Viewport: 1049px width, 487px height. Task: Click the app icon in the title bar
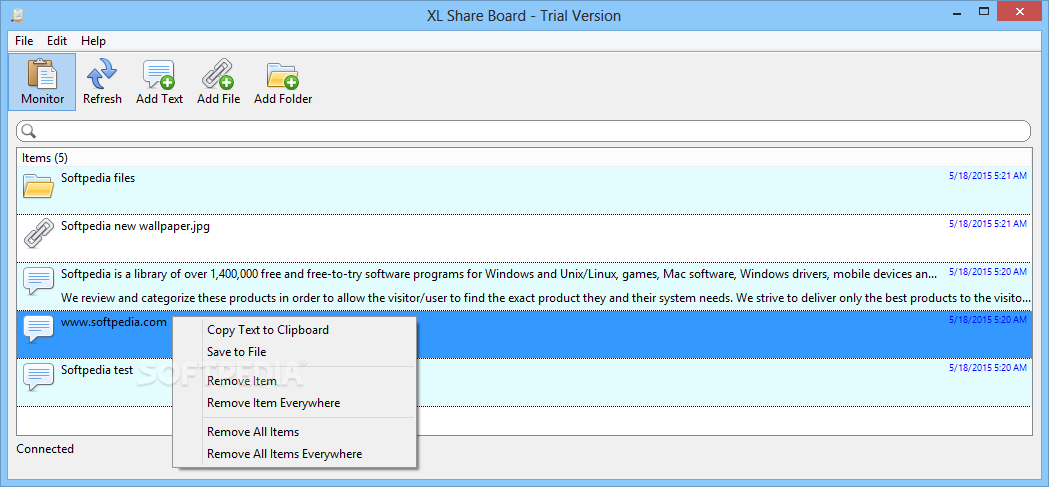pos(18,15)
